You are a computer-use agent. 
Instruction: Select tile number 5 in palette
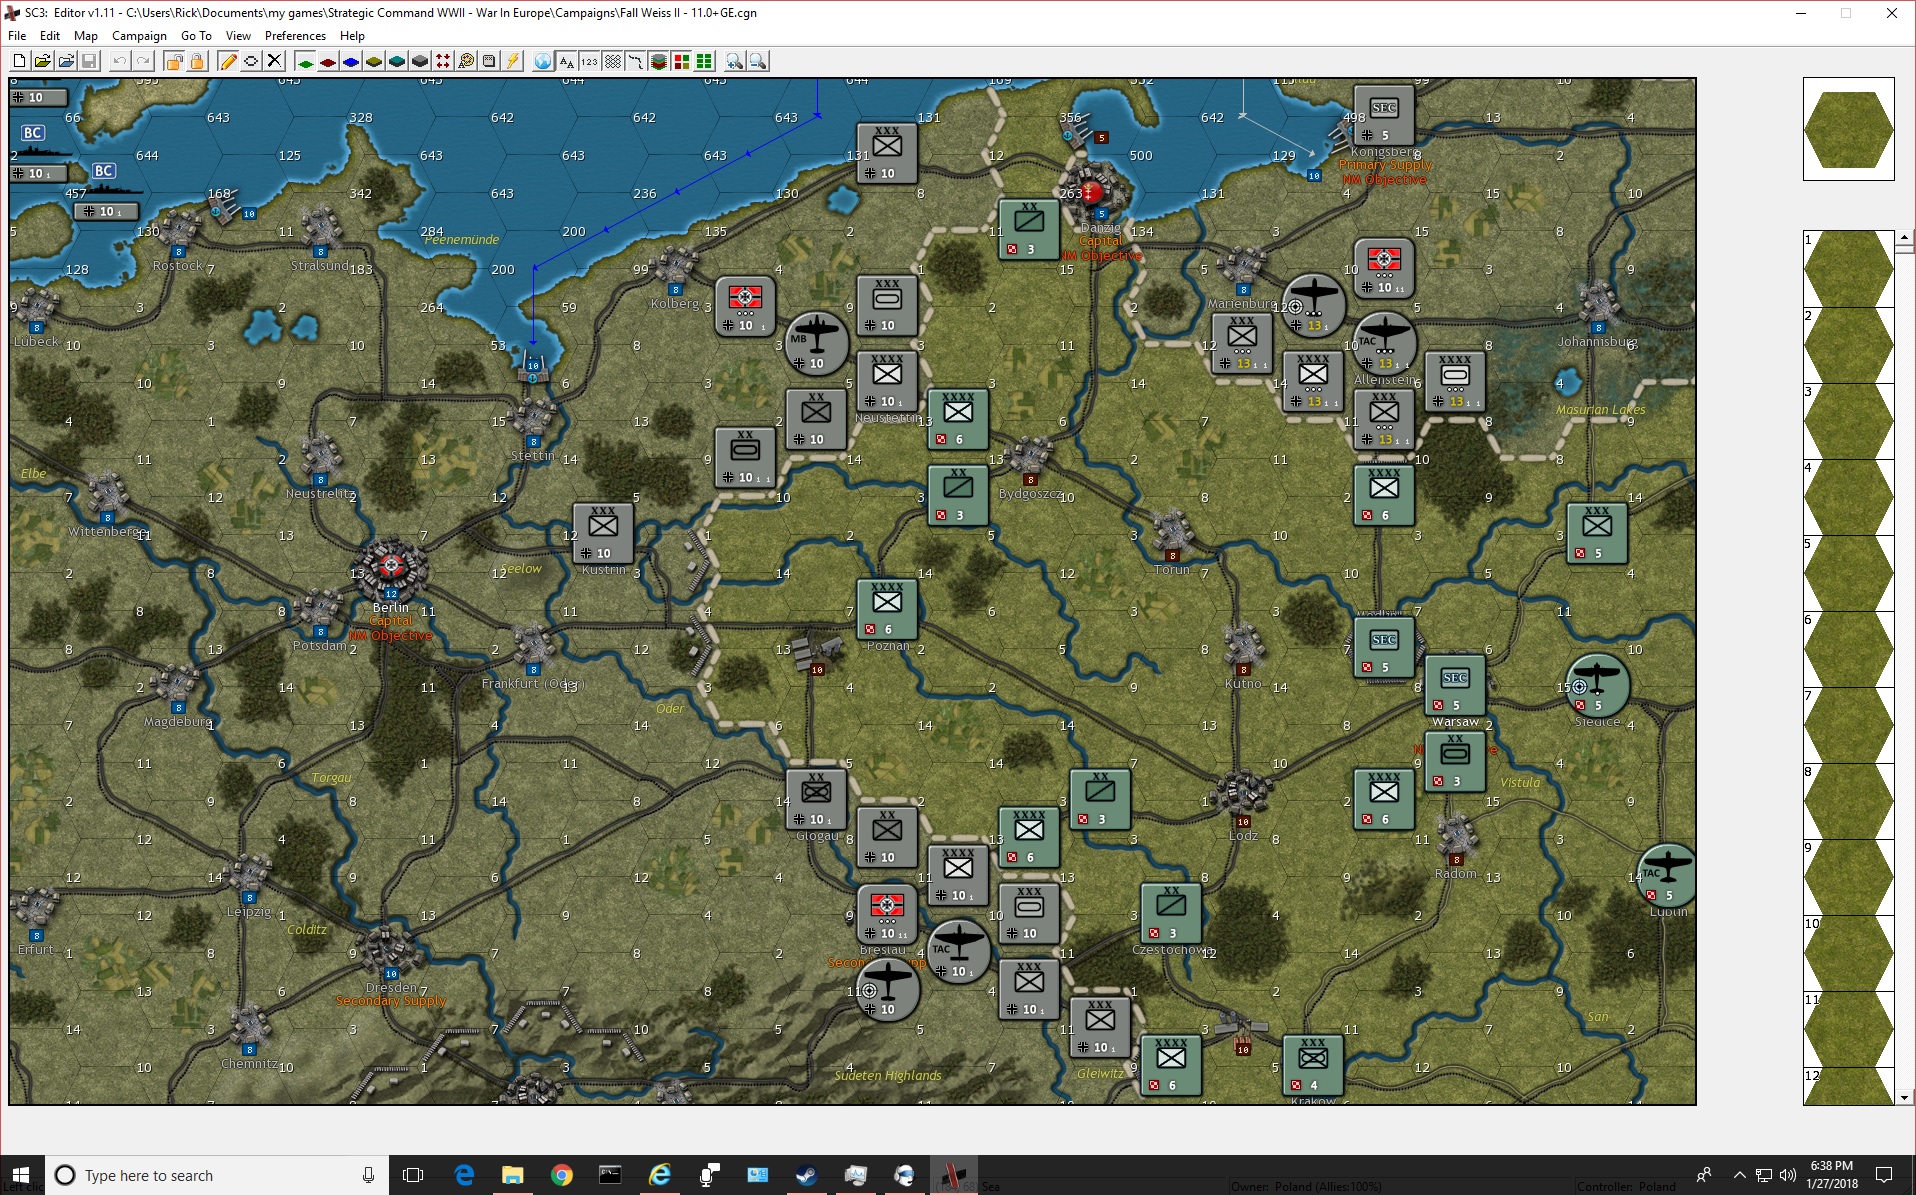tap(1848, 573)
